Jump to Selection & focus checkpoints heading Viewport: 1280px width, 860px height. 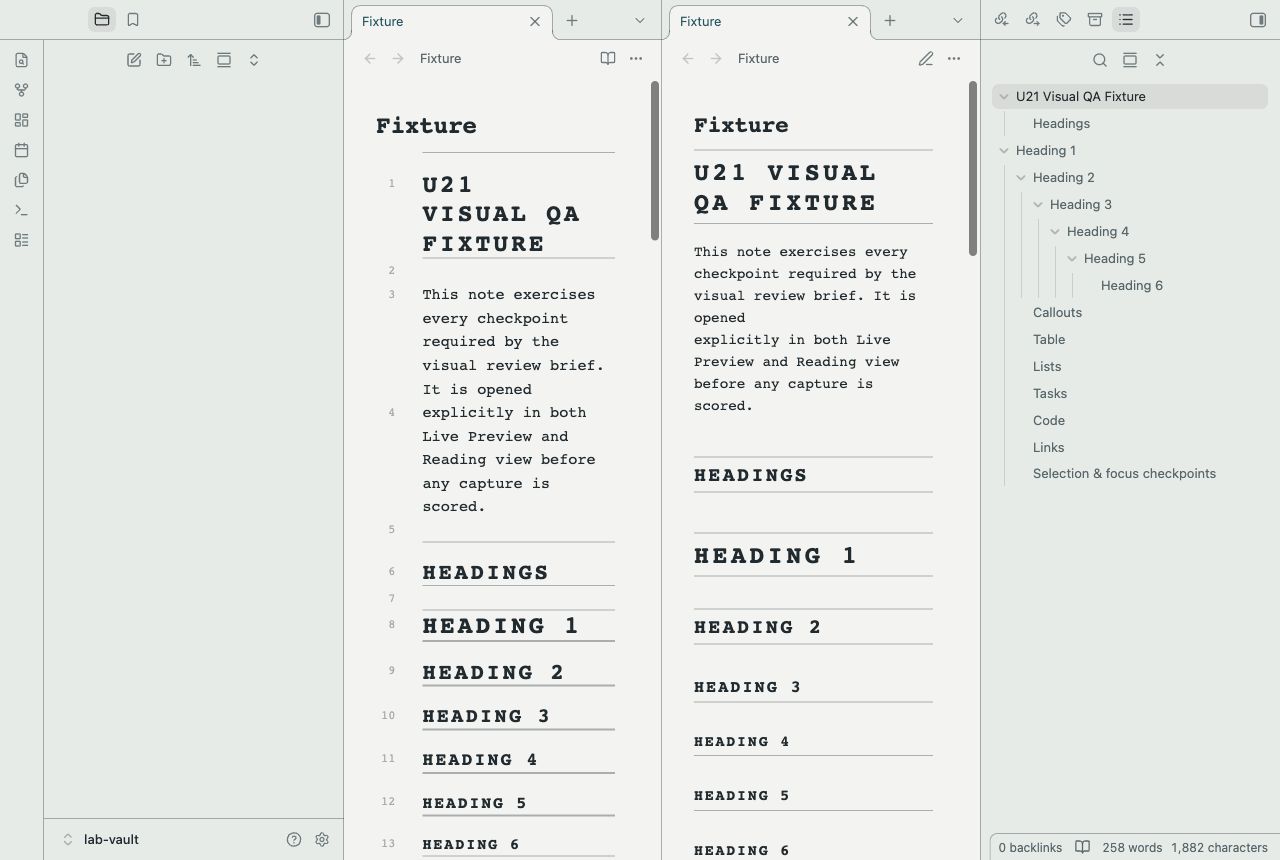point(1124,474)
